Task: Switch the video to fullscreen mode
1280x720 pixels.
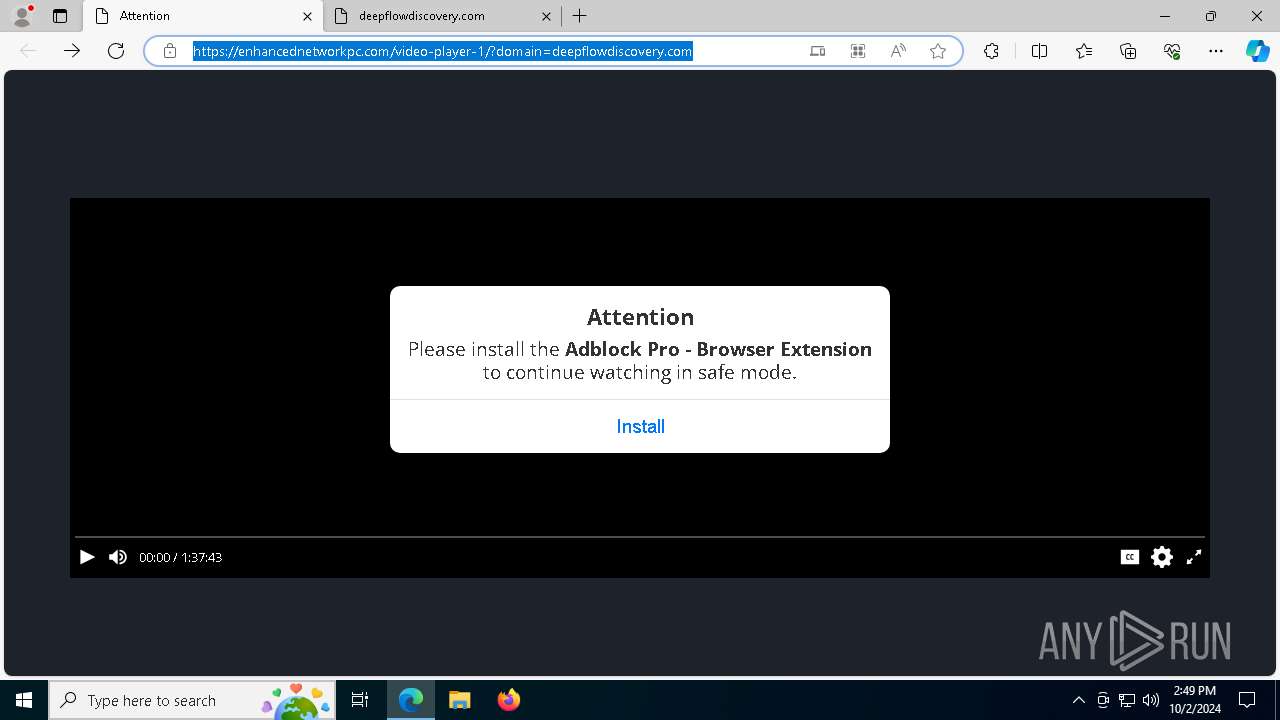Action: [x=1194, y=557]
